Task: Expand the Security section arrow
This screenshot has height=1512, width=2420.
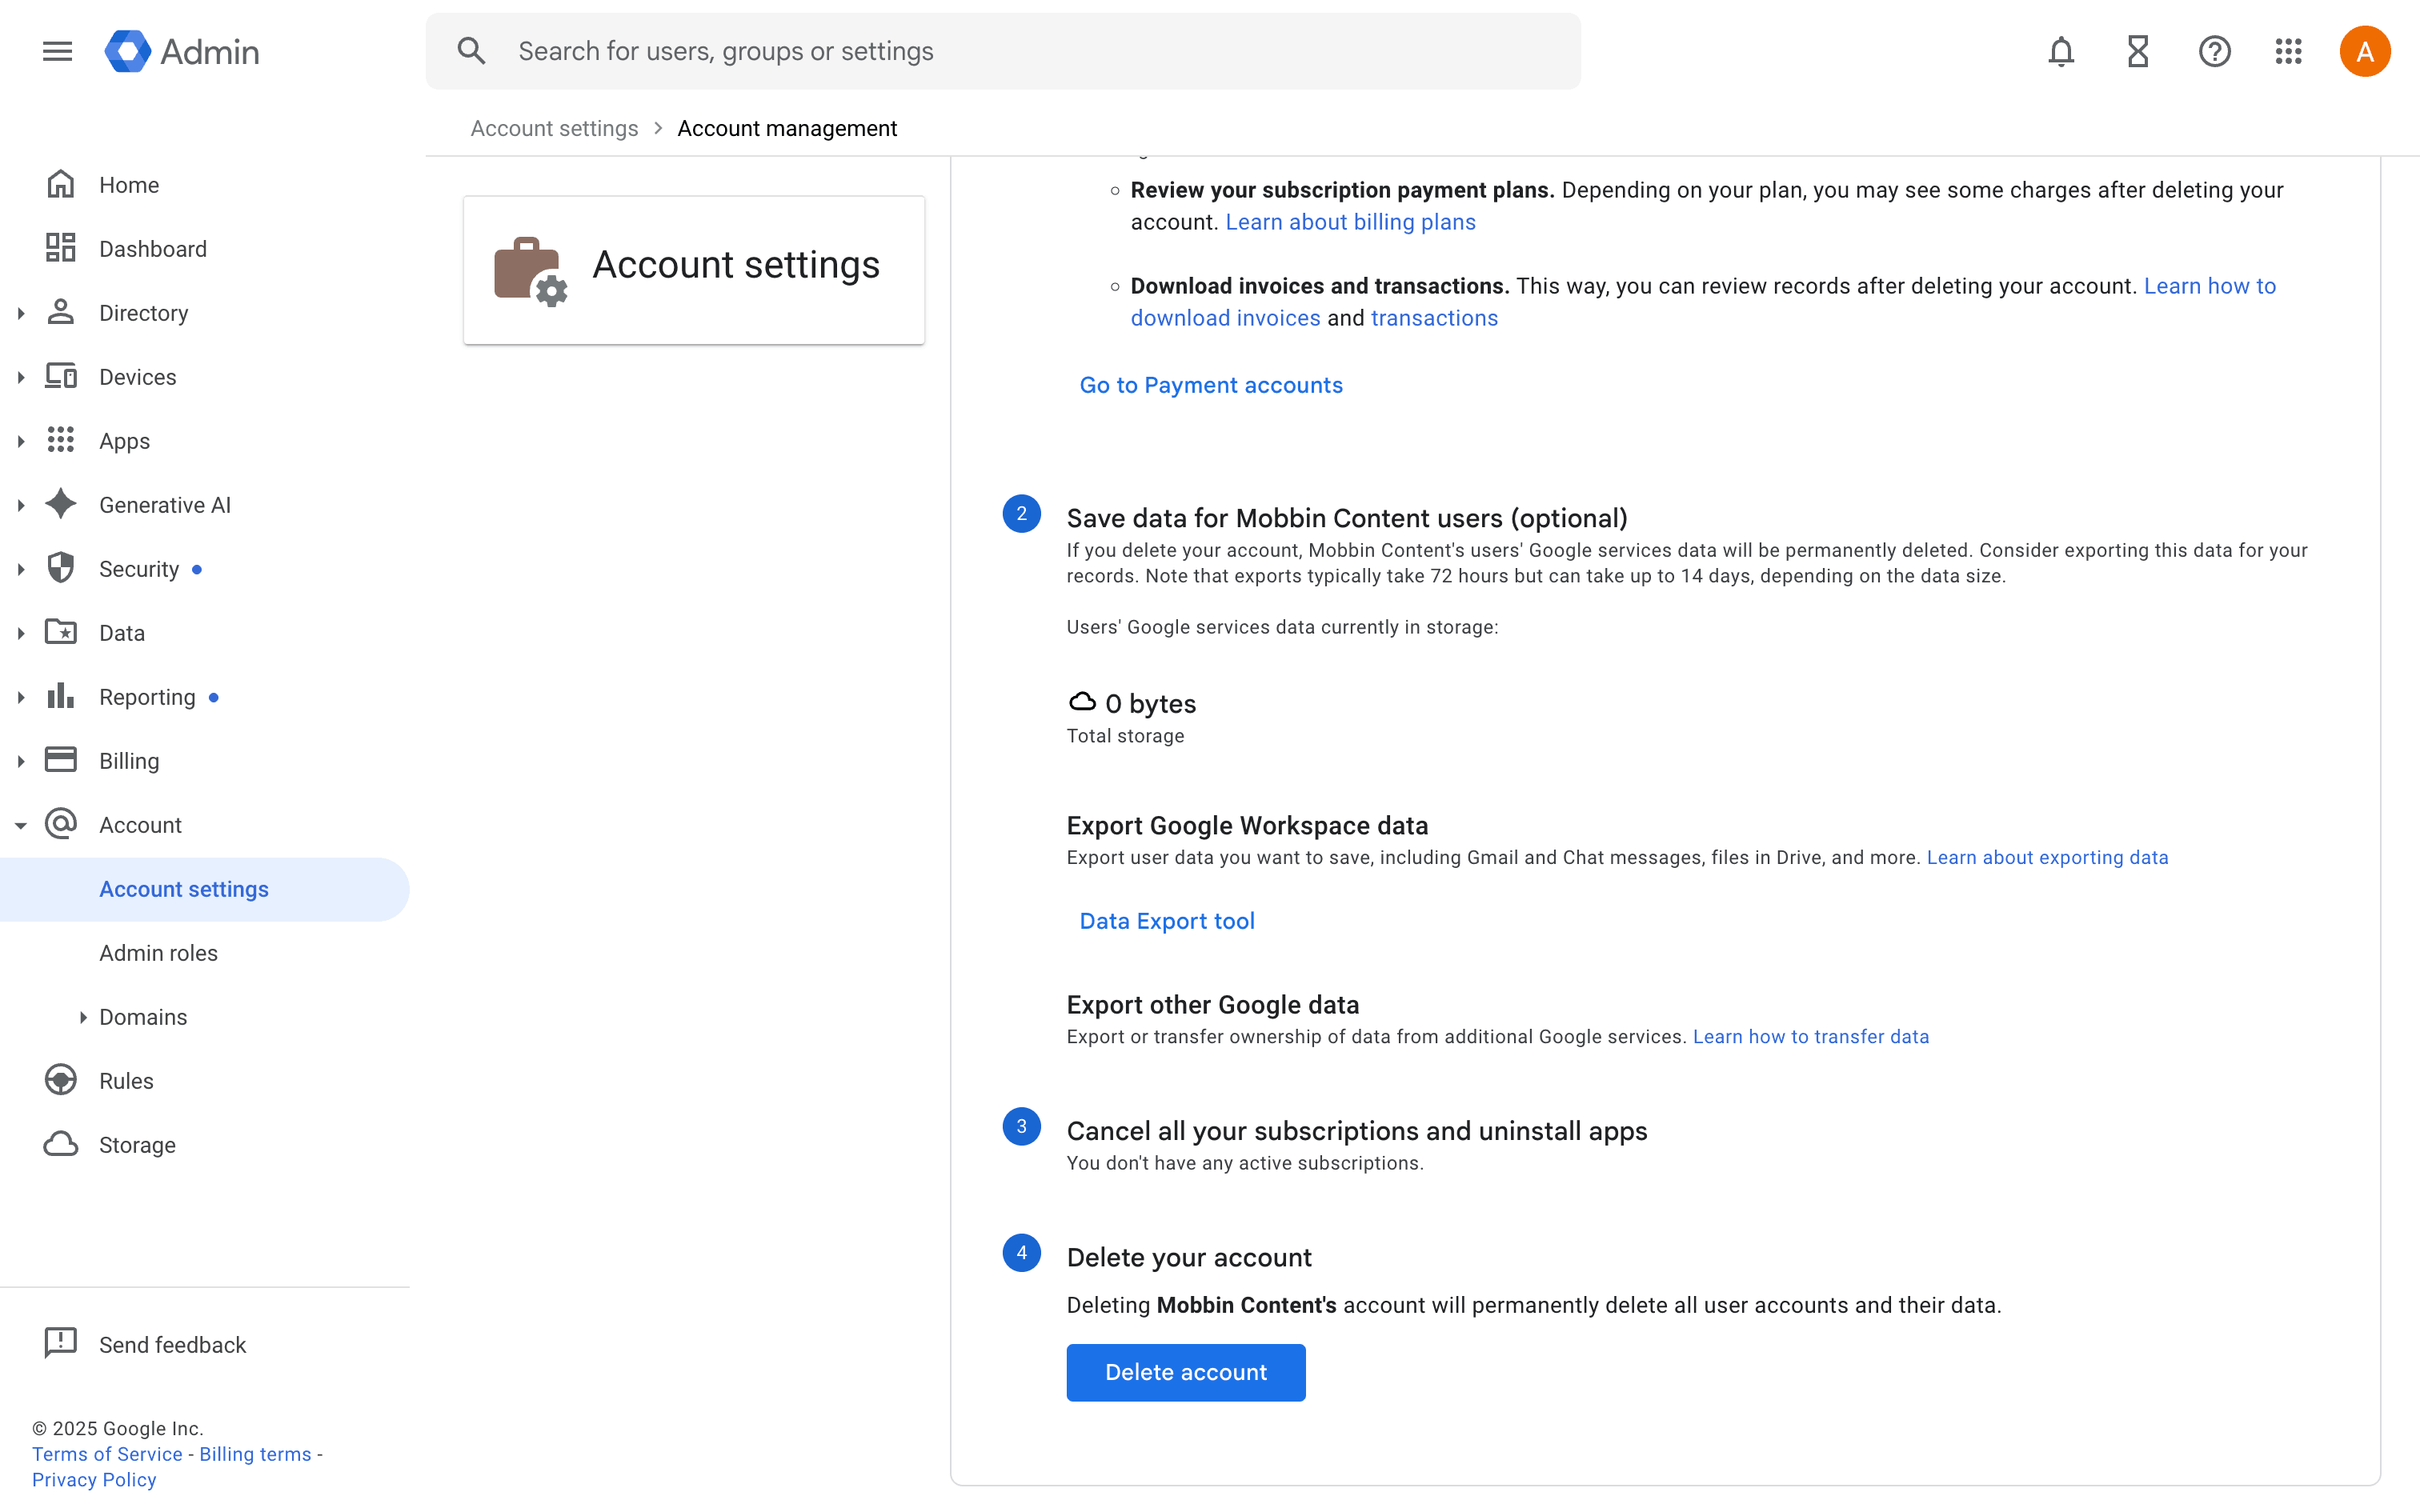Action: click(21, 569)
